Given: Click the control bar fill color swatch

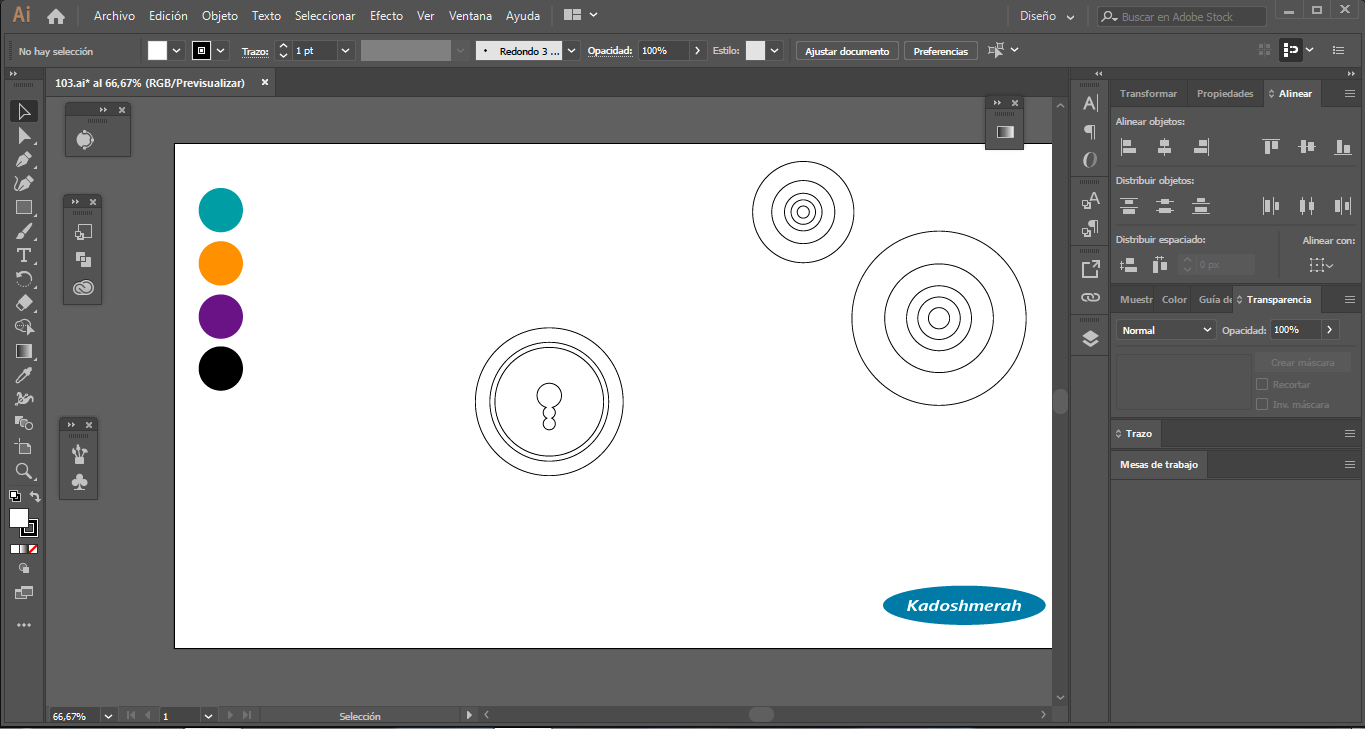Looking at the screenshot, I should tap(158, 50).
